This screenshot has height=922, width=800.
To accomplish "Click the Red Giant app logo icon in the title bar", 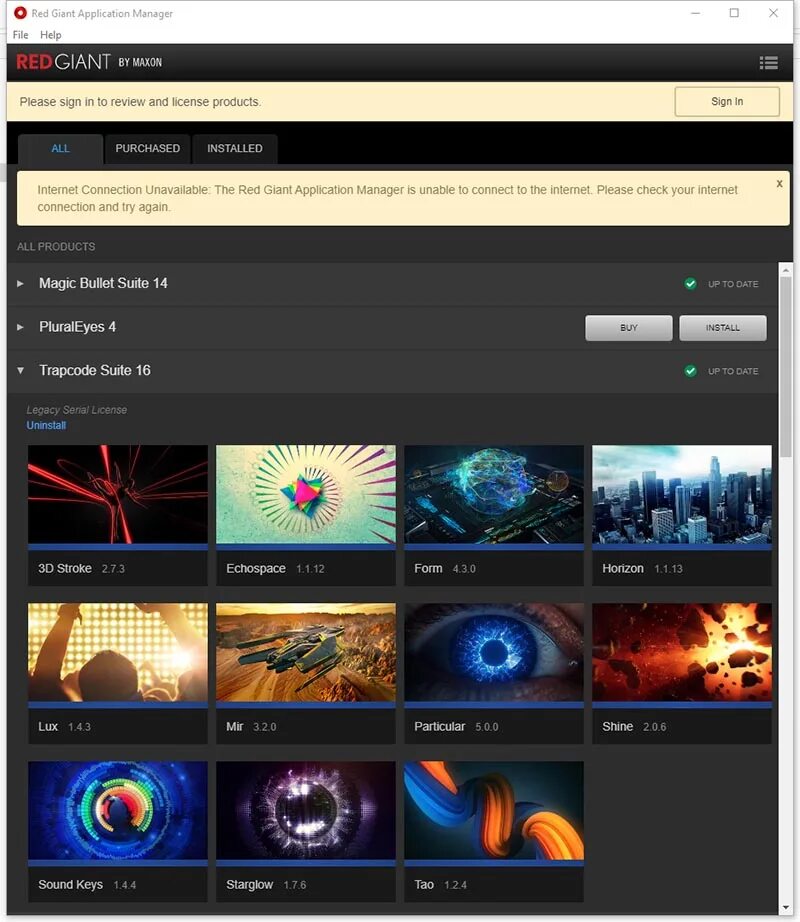I will pos(20,12).
